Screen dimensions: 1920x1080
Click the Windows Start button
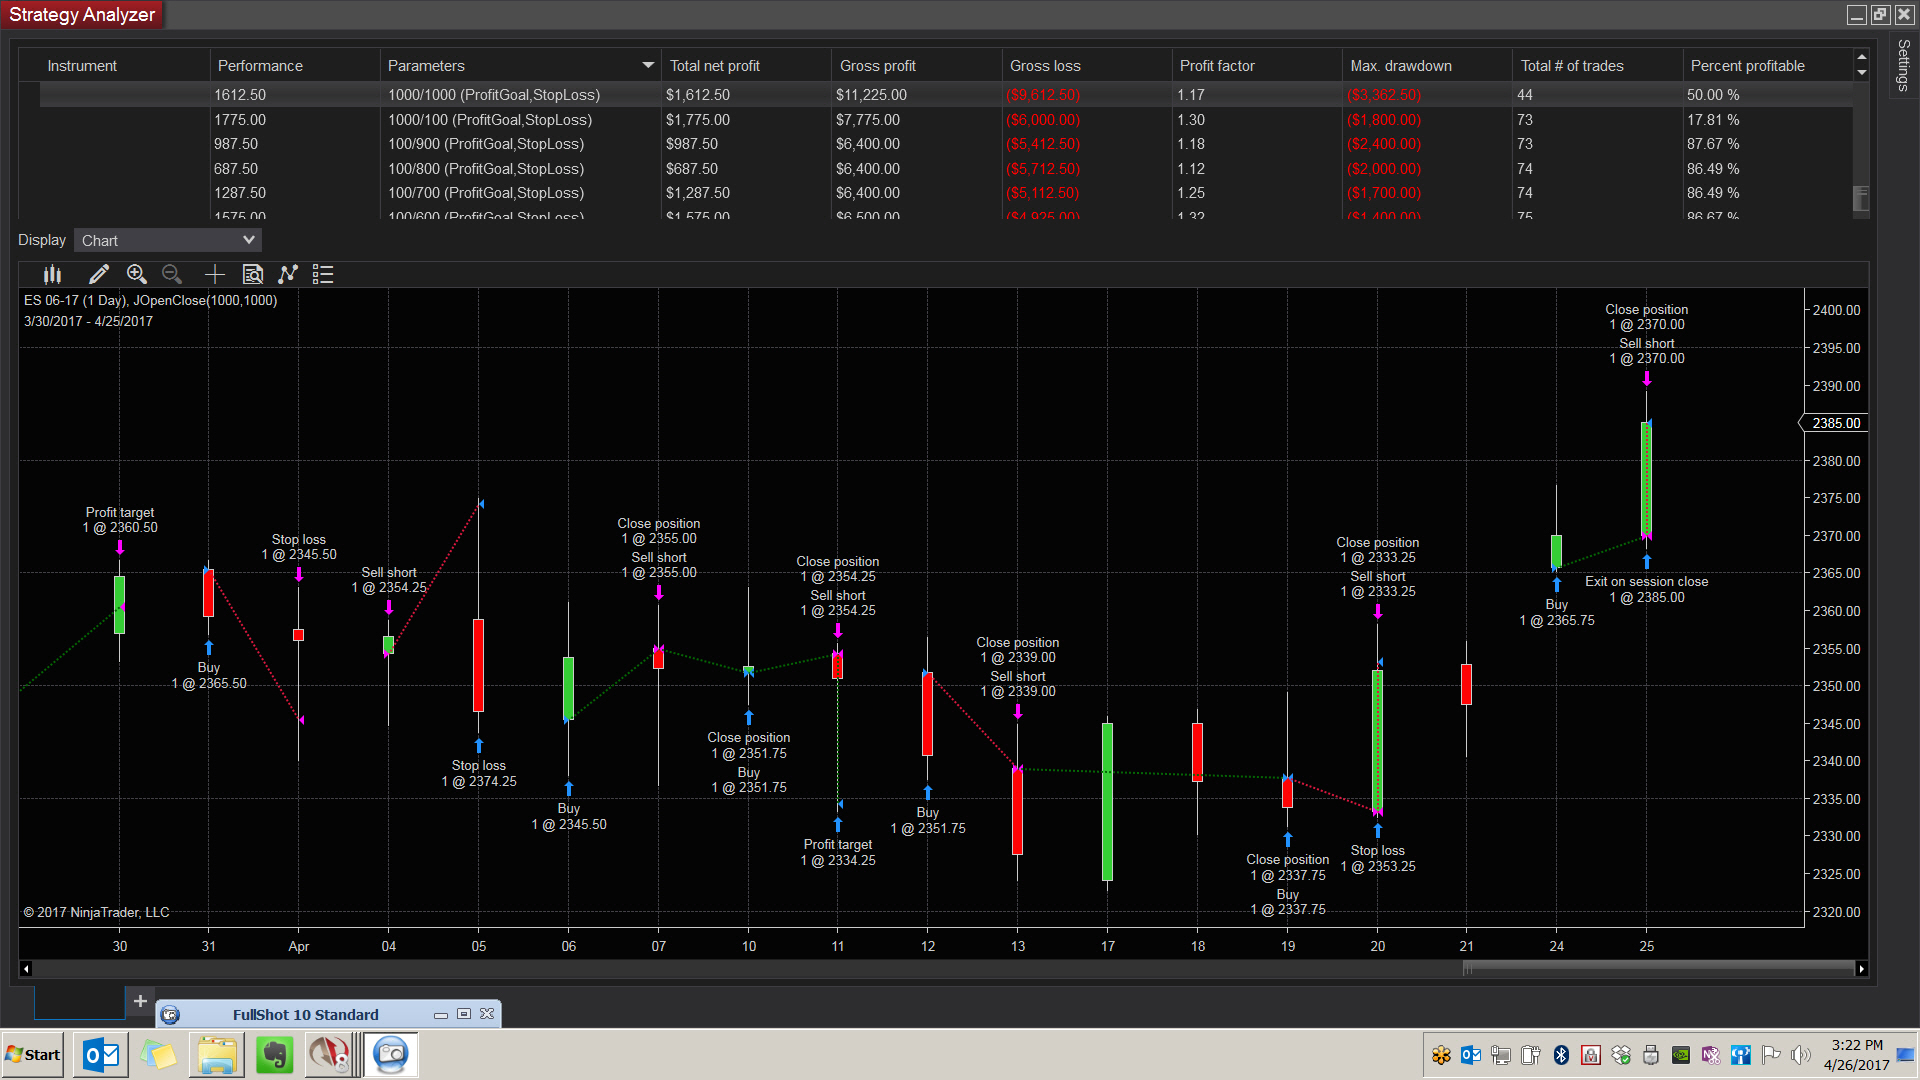pyautogui.click(x=33, y=1055)
